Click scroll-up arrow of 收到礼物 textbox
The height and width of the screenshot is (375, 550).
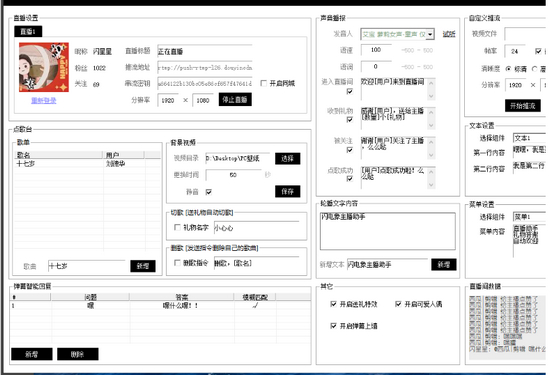click(x=431, y=113)
